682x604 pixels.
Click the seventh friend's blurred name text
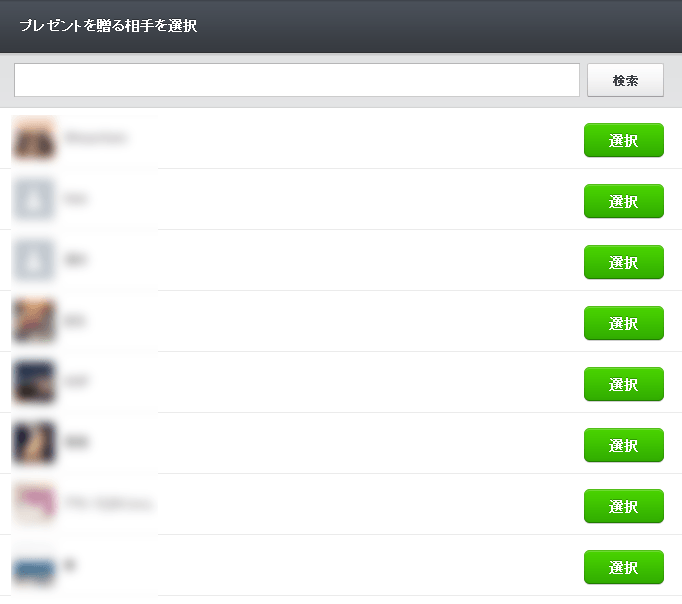(109, 503)
